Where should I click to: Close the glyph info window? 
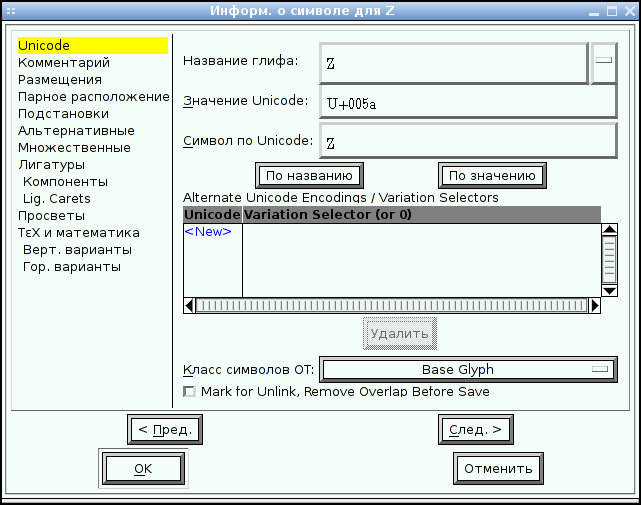click(x=630, y=11)
